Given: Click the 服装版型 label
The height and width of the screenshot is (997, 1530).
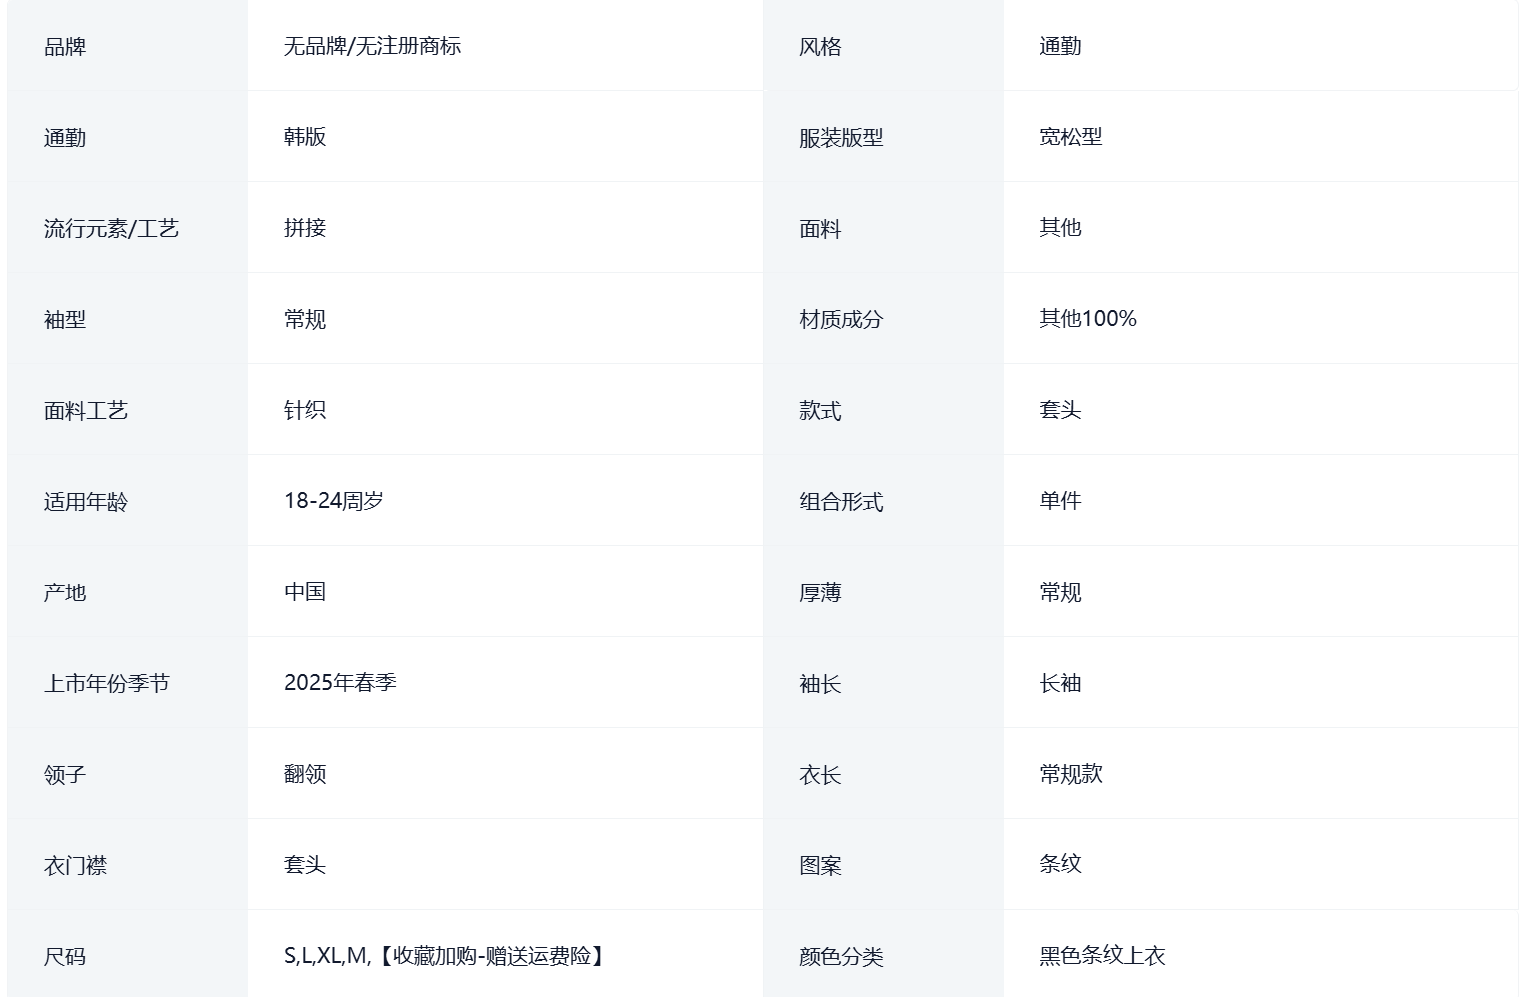Looking at the screenshot, I should tap(841, 138).
